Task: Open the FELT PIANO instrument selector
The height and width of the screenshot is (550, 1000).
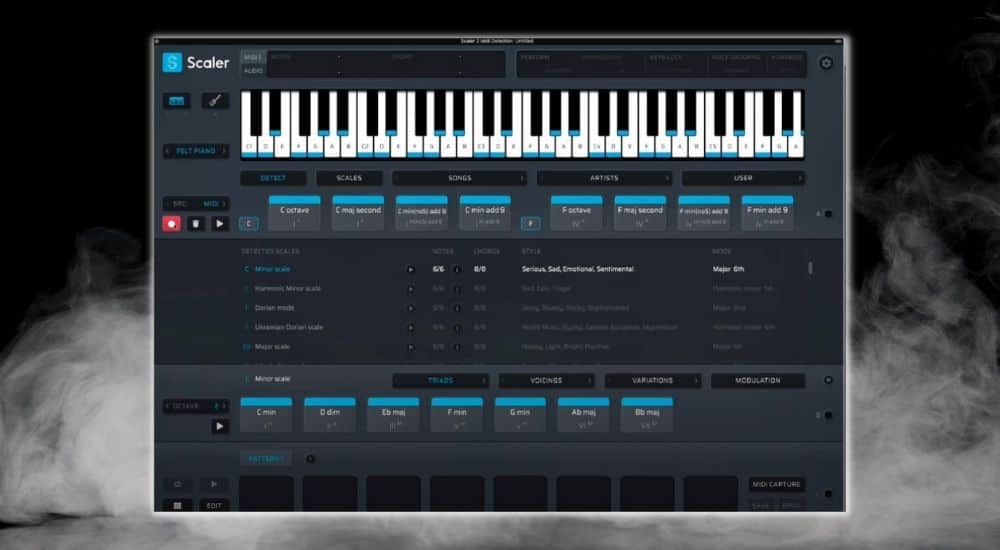Action: (196, 151)
